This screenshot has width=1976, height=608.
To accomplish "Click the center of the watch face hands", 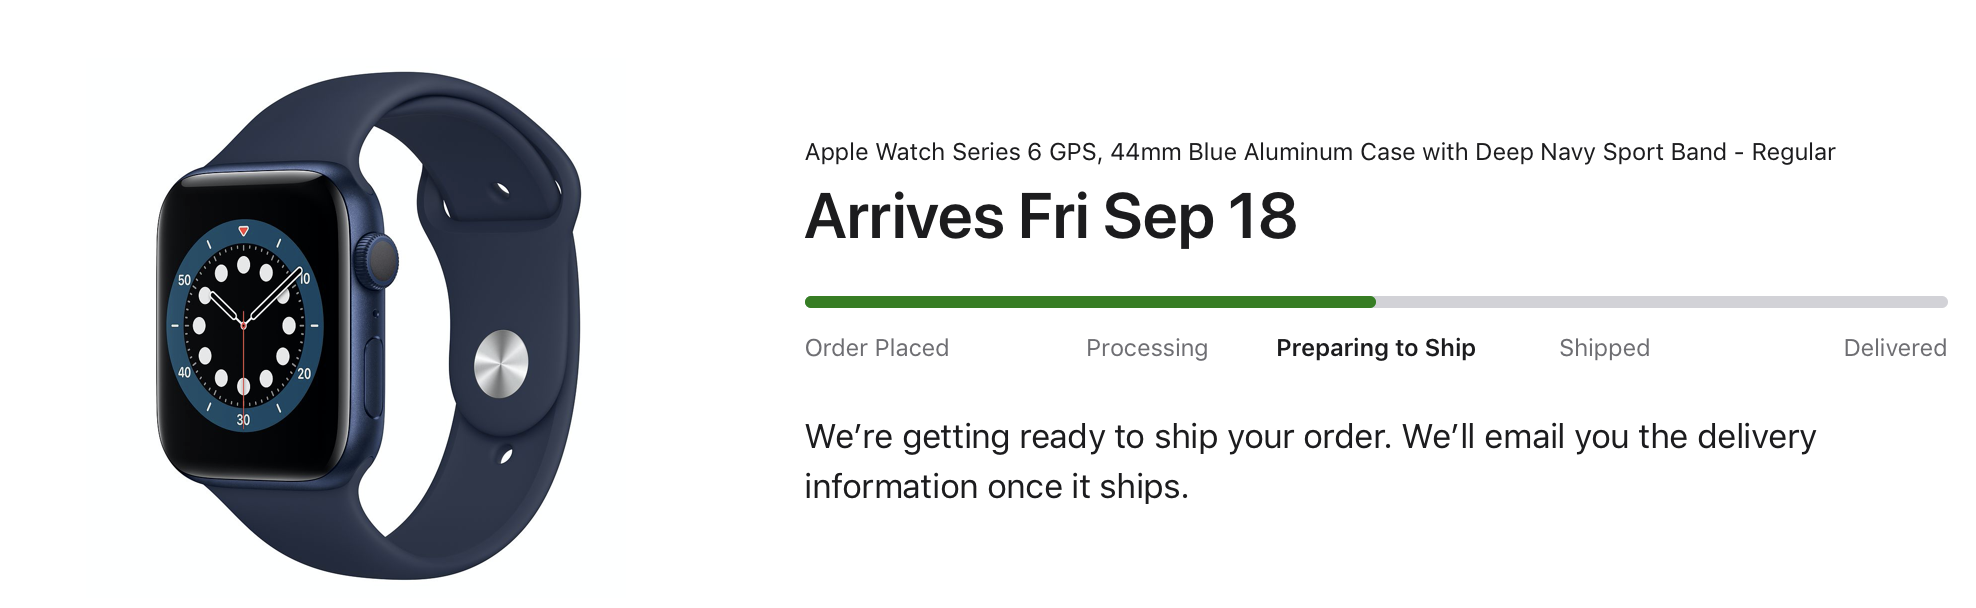I will click(x=244, y=324).
